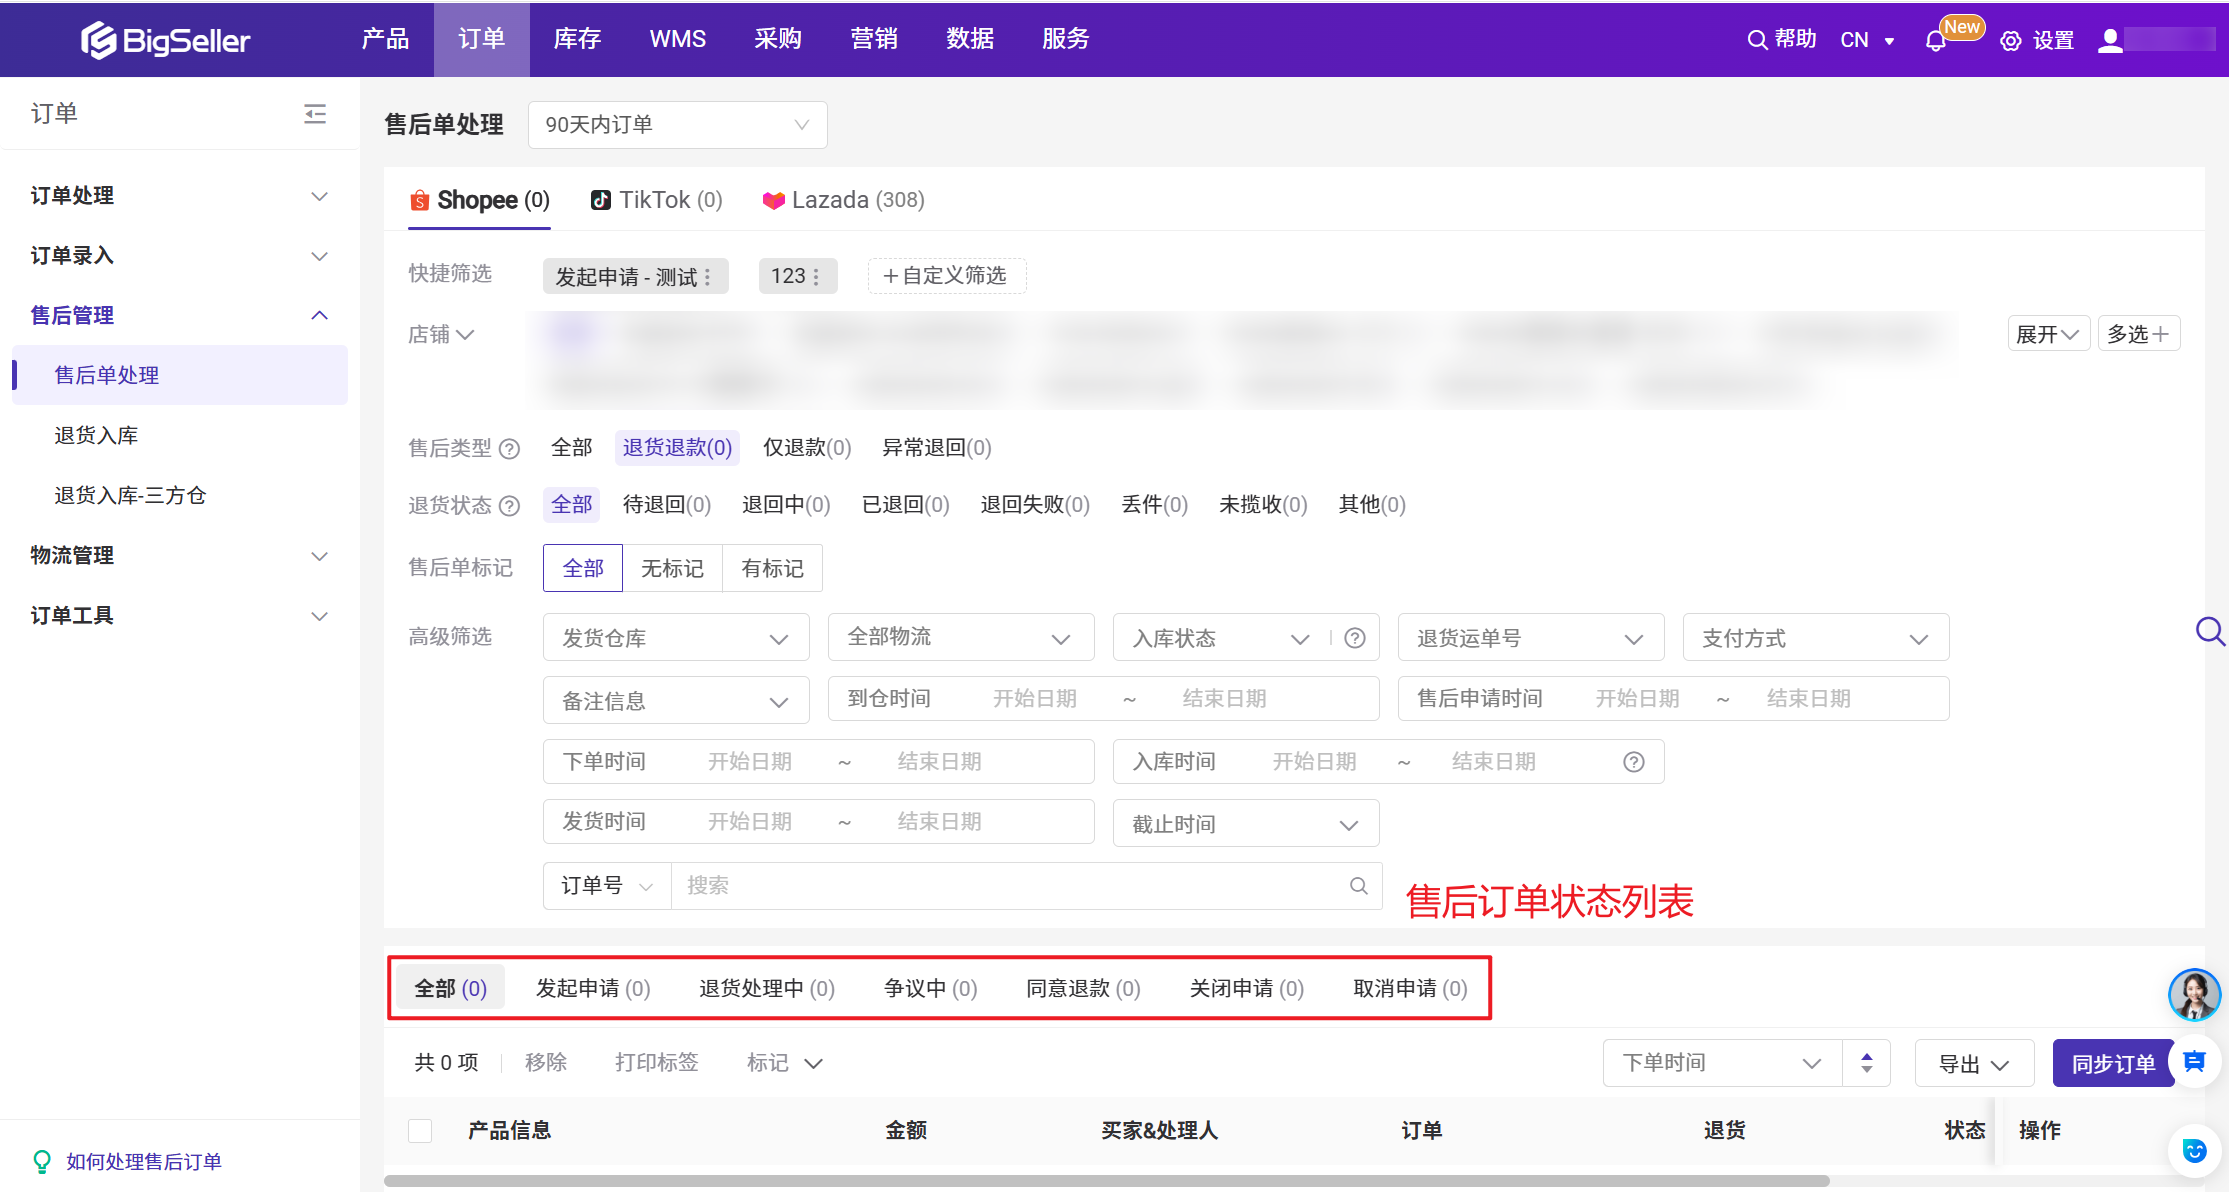Image resolution: width=2229 pixels, height=1192 pixels.
Task: Select 已退回(0) return status
Action: [905, 505]
